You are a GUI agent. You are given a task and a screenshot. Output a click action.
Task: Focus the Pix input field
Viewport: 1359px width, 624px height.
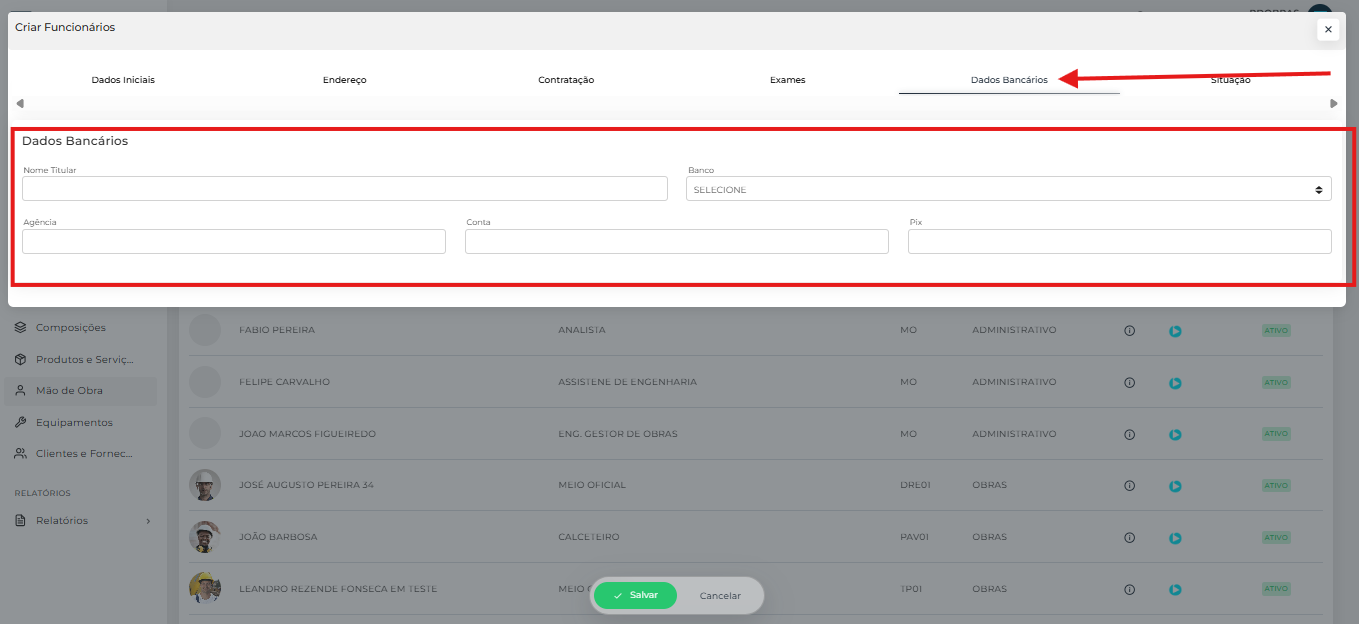(1119, 242)
